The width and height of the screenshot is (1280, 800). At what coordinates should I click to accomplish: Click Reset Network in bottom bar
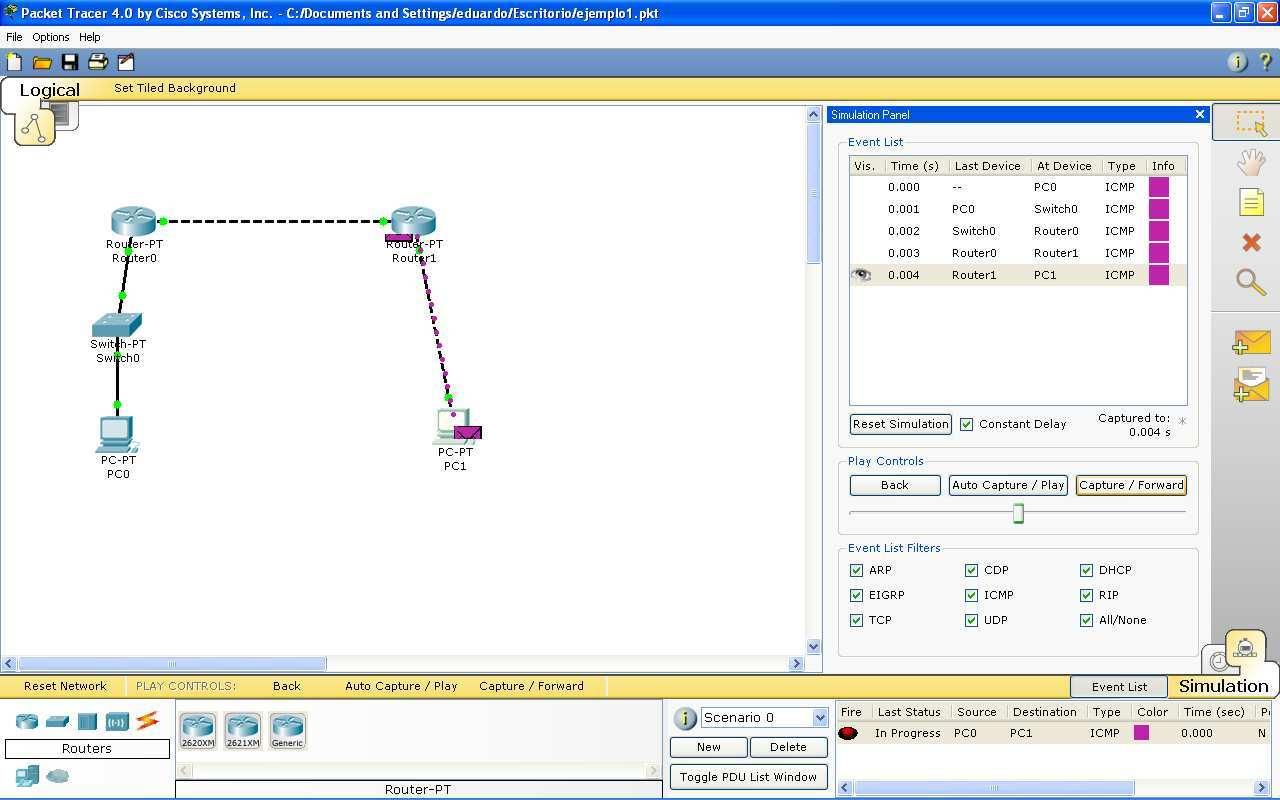65,686
